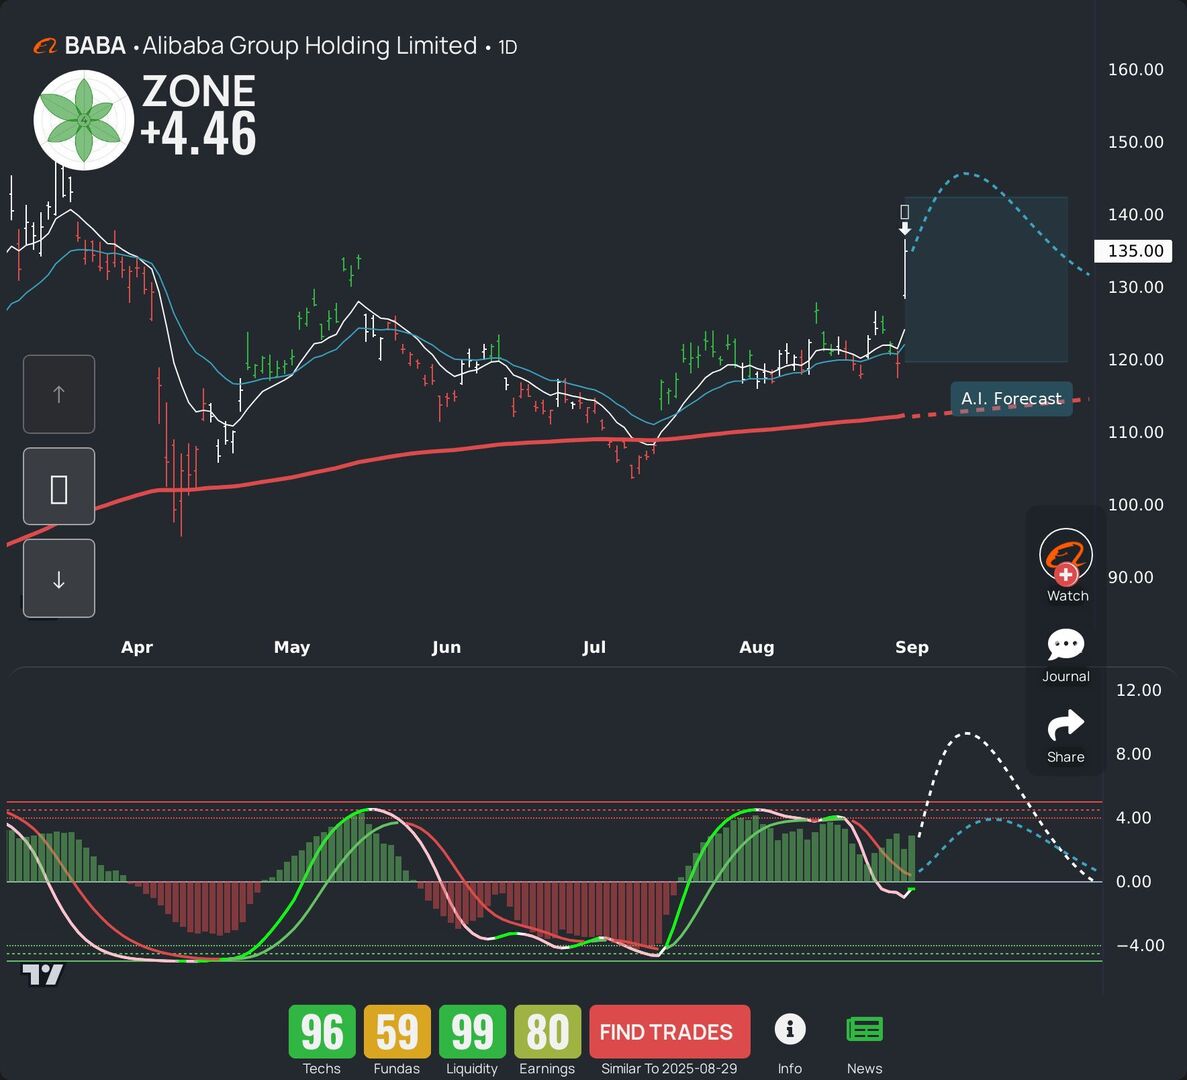Click the FIND TRADES button
This screenshot has width=1187, height=1080.
pyautogui.click(x=669, y=1032)
